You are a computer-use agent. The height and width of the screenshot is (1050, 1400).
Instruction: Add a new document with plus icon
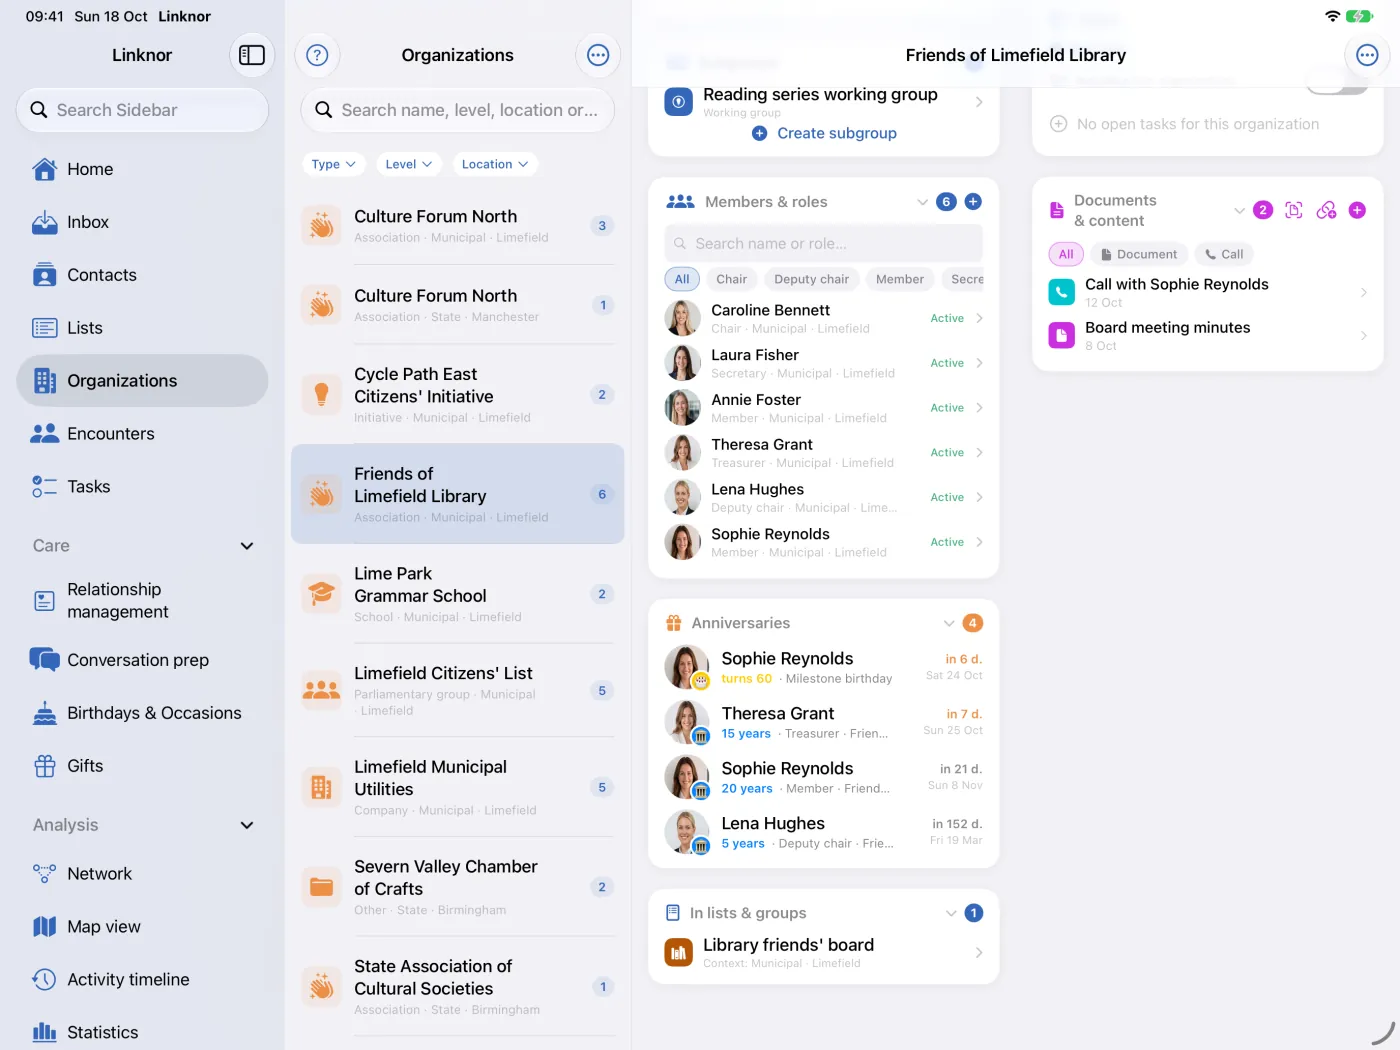tap(1357, 210)
